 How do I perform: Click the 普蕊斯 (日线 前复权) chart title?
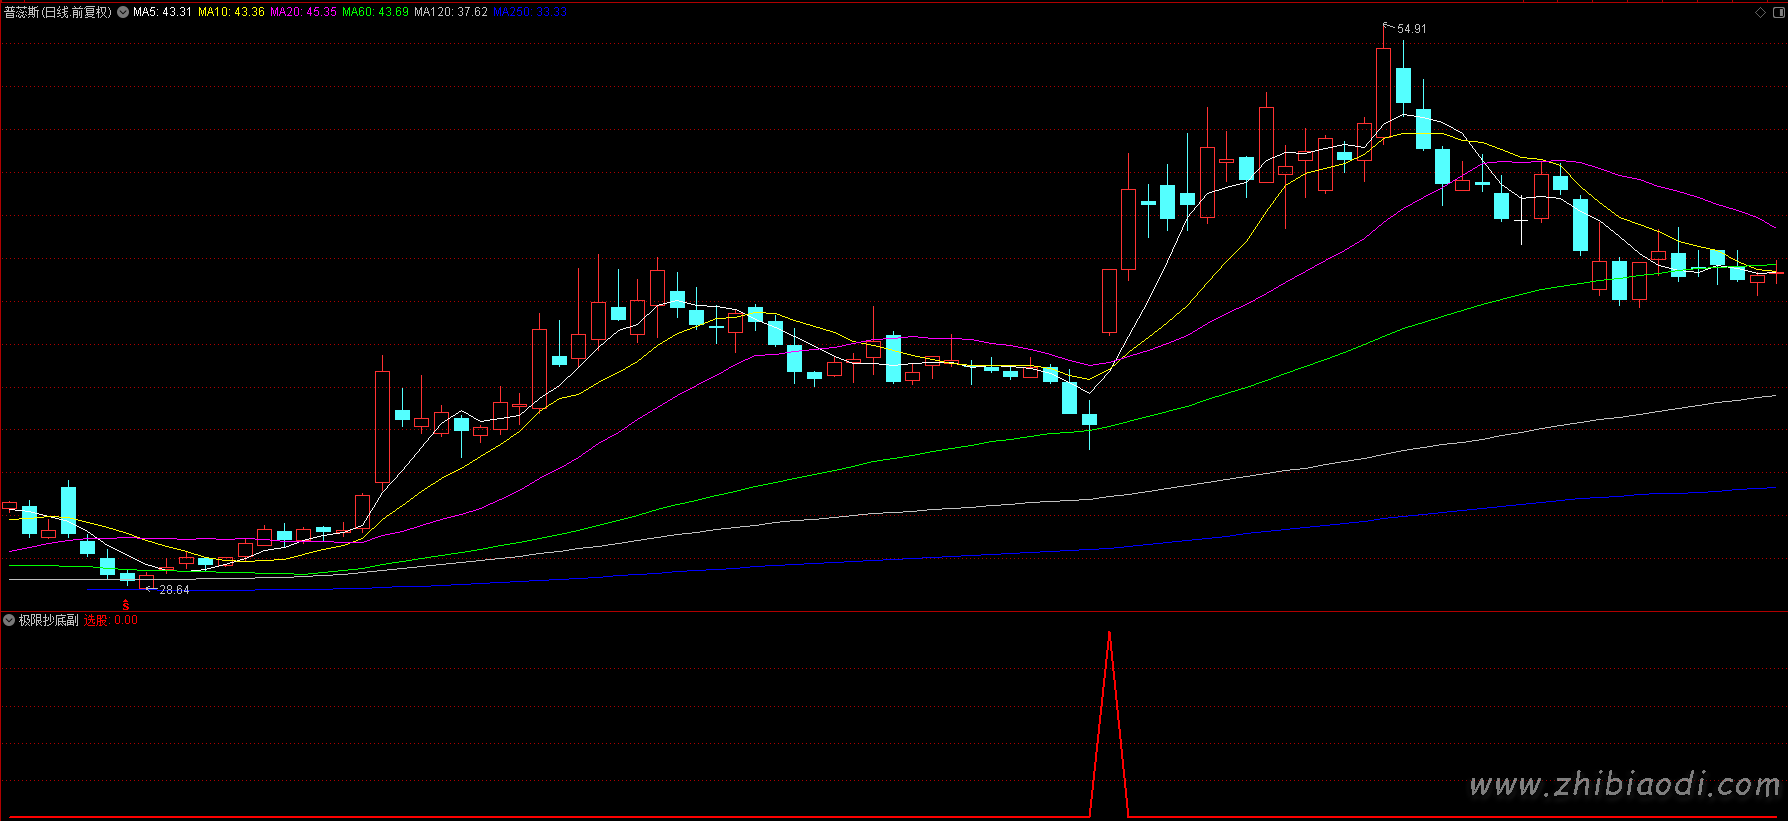58,12
